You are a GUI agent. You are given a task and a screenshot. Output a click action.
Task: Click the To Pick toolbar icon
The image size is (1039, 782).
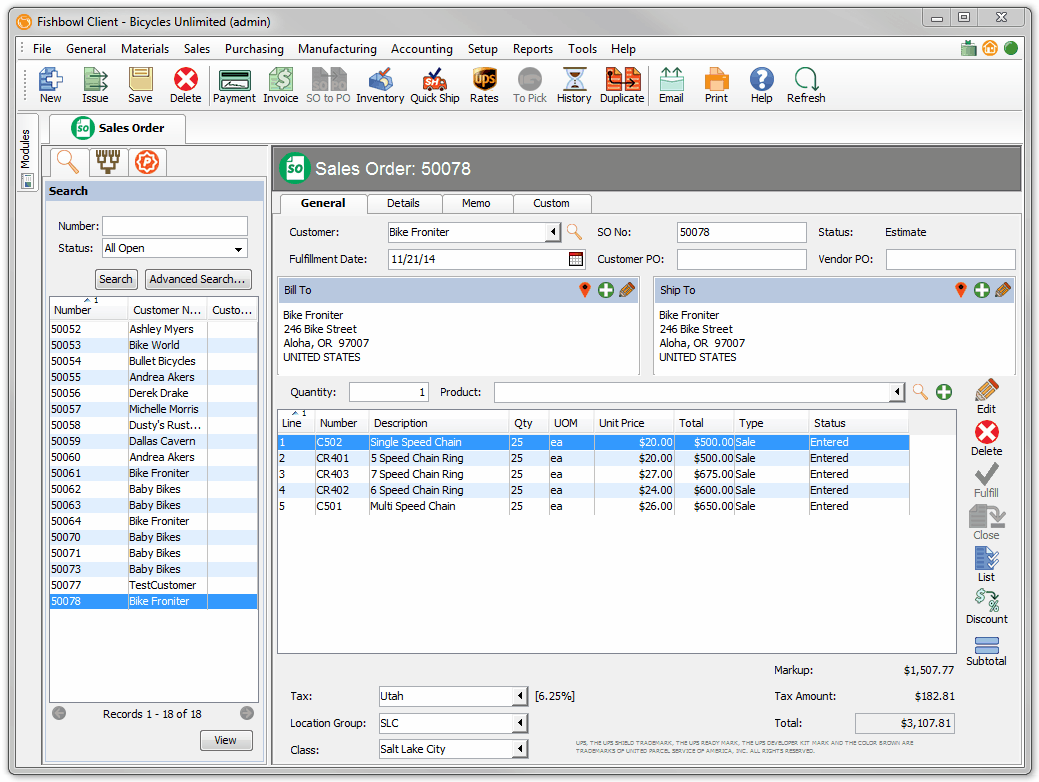[530, 85]
